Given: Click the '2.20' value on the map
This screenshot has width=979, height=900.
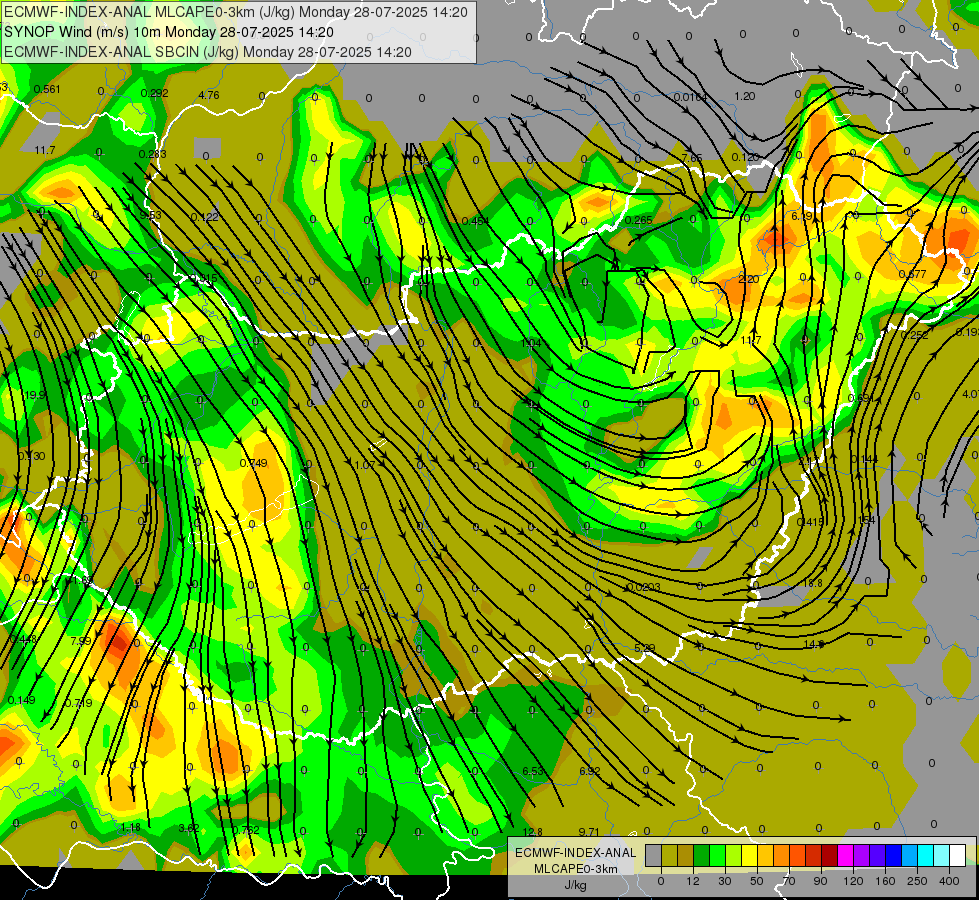Looking at the screenshot, I should [x=749, y=279].
